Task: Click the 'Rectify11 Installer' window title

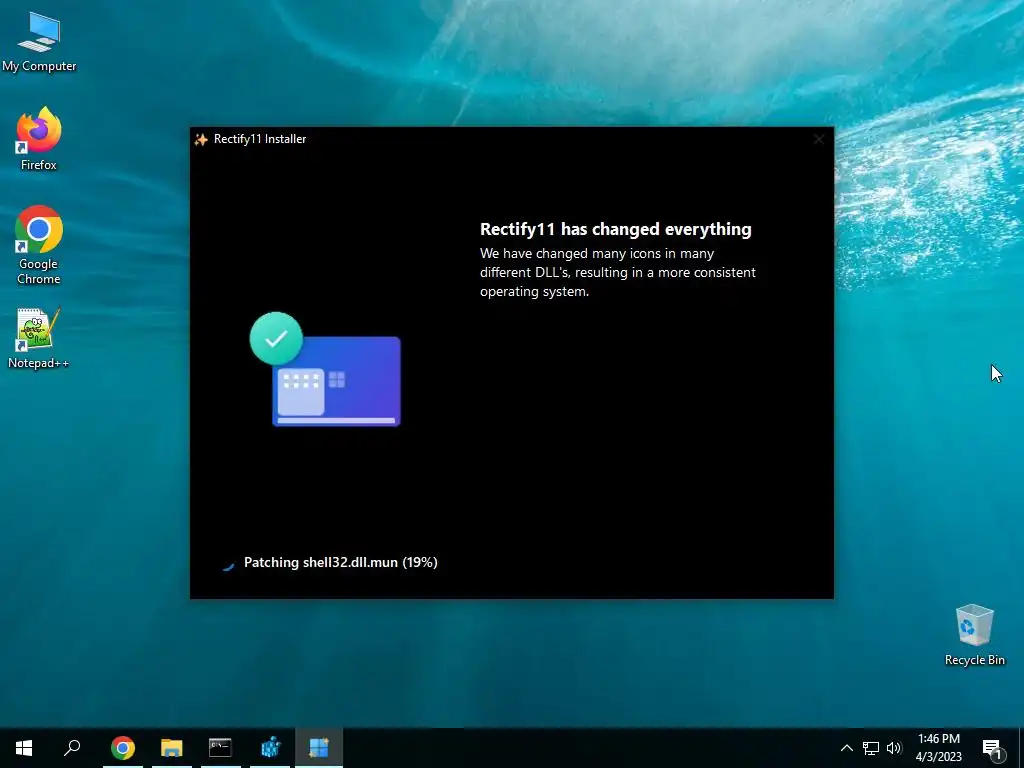Action: pos(260,139)
